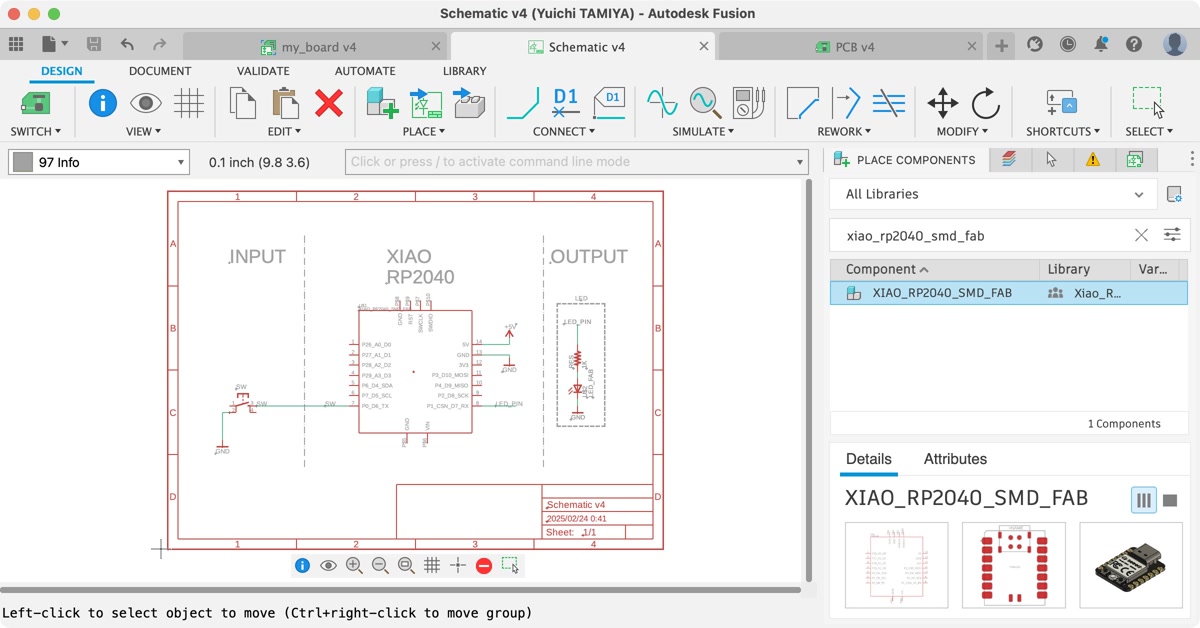Open the 3D package preview thumbnail
Image resolution: width=1200 pixels, height=628 pixels.
pyautogui.click(x=1131, y=565)
